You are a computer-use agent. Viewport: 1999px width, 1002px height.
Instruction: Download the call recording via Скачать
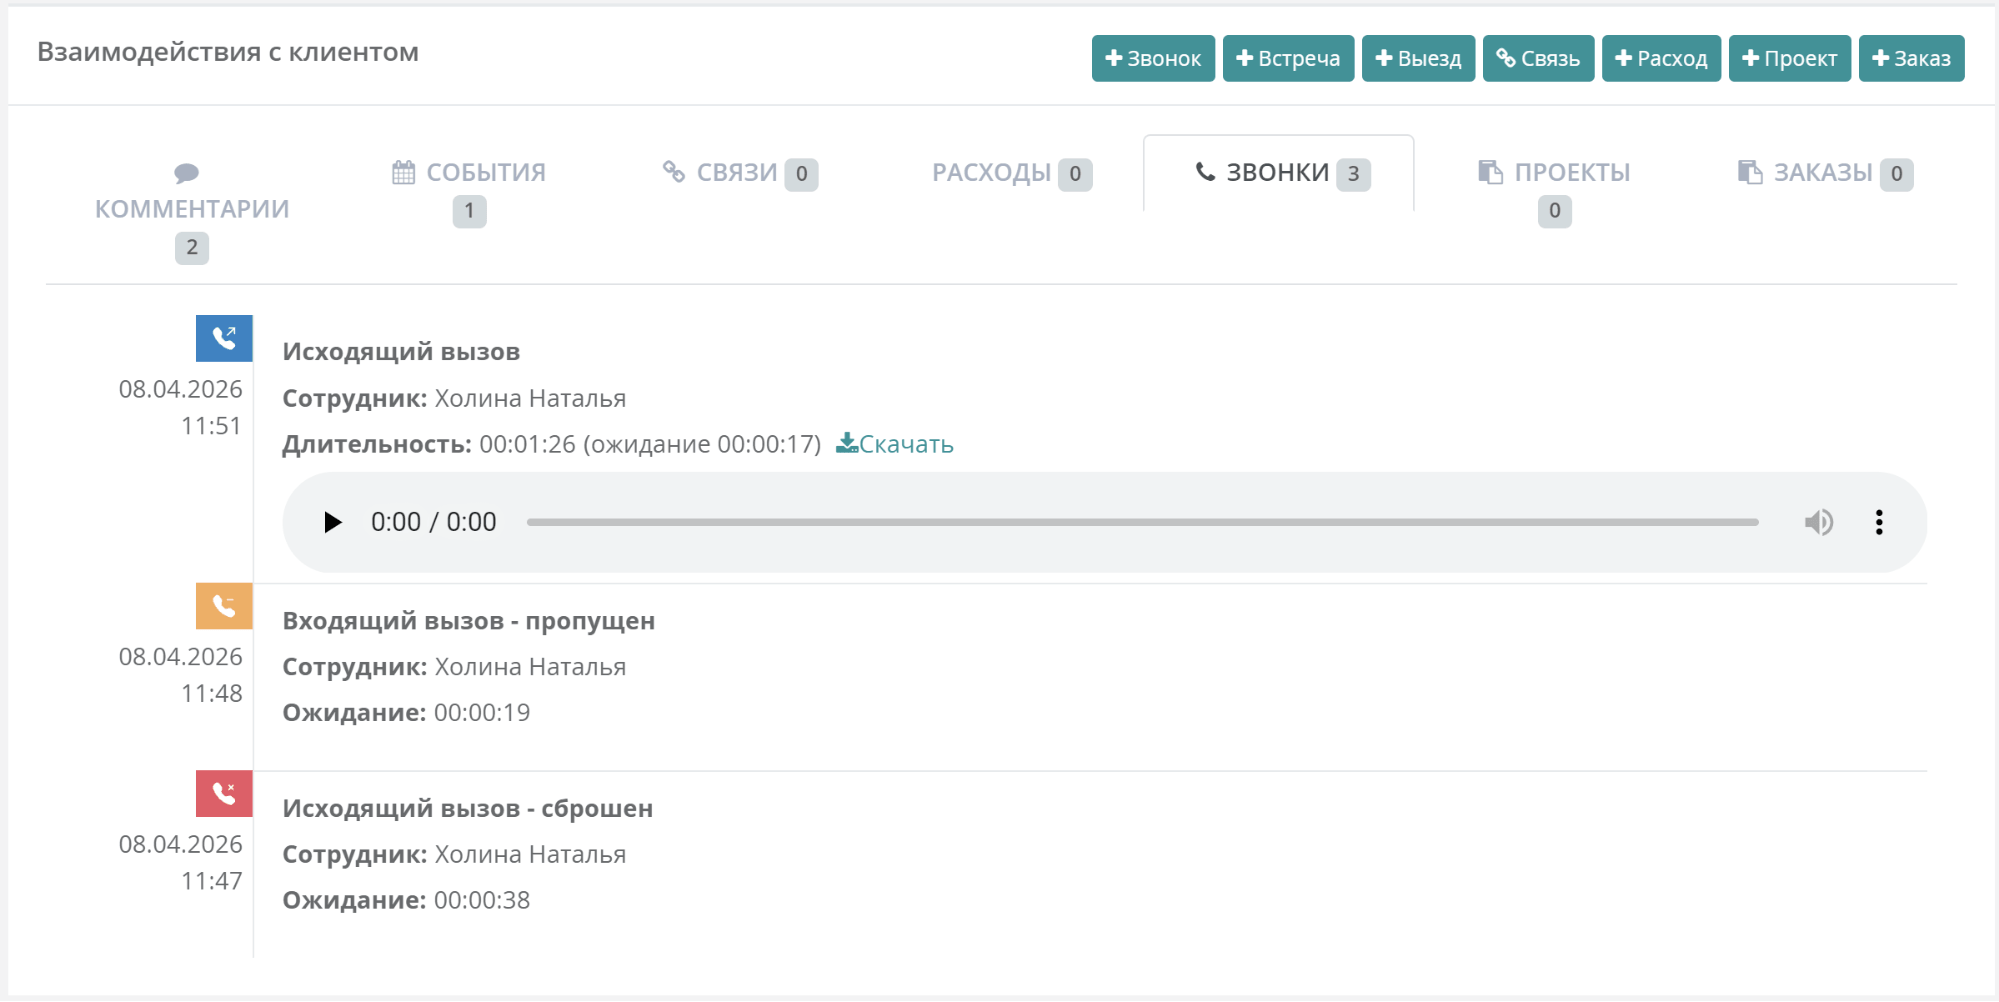click(x=895, y=444)
